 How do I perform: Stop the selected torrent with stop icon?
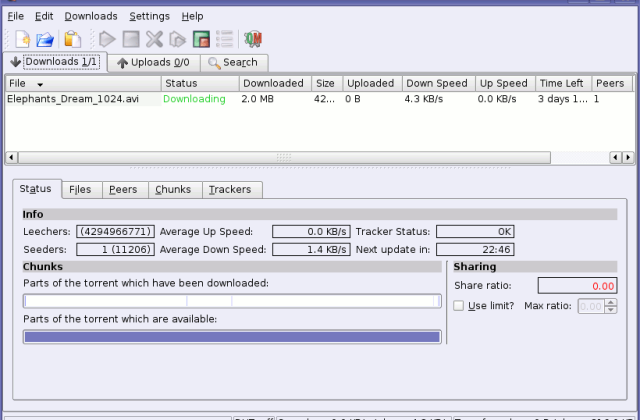[131, 39]
